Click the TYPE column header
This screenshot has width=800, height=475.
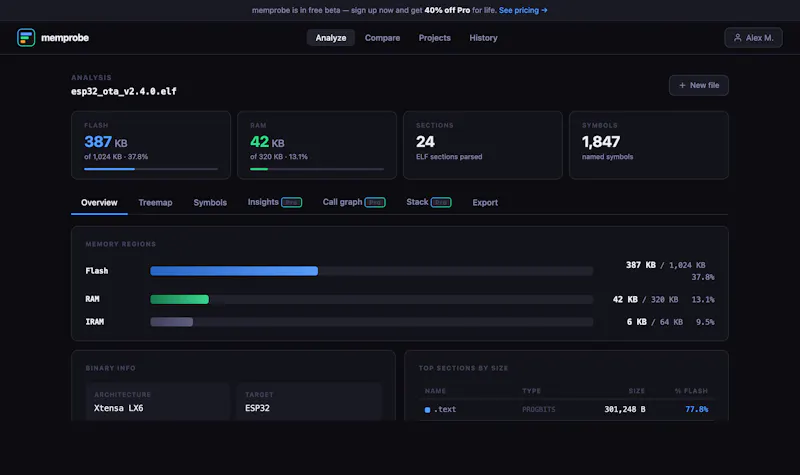(x=531, y=391)
